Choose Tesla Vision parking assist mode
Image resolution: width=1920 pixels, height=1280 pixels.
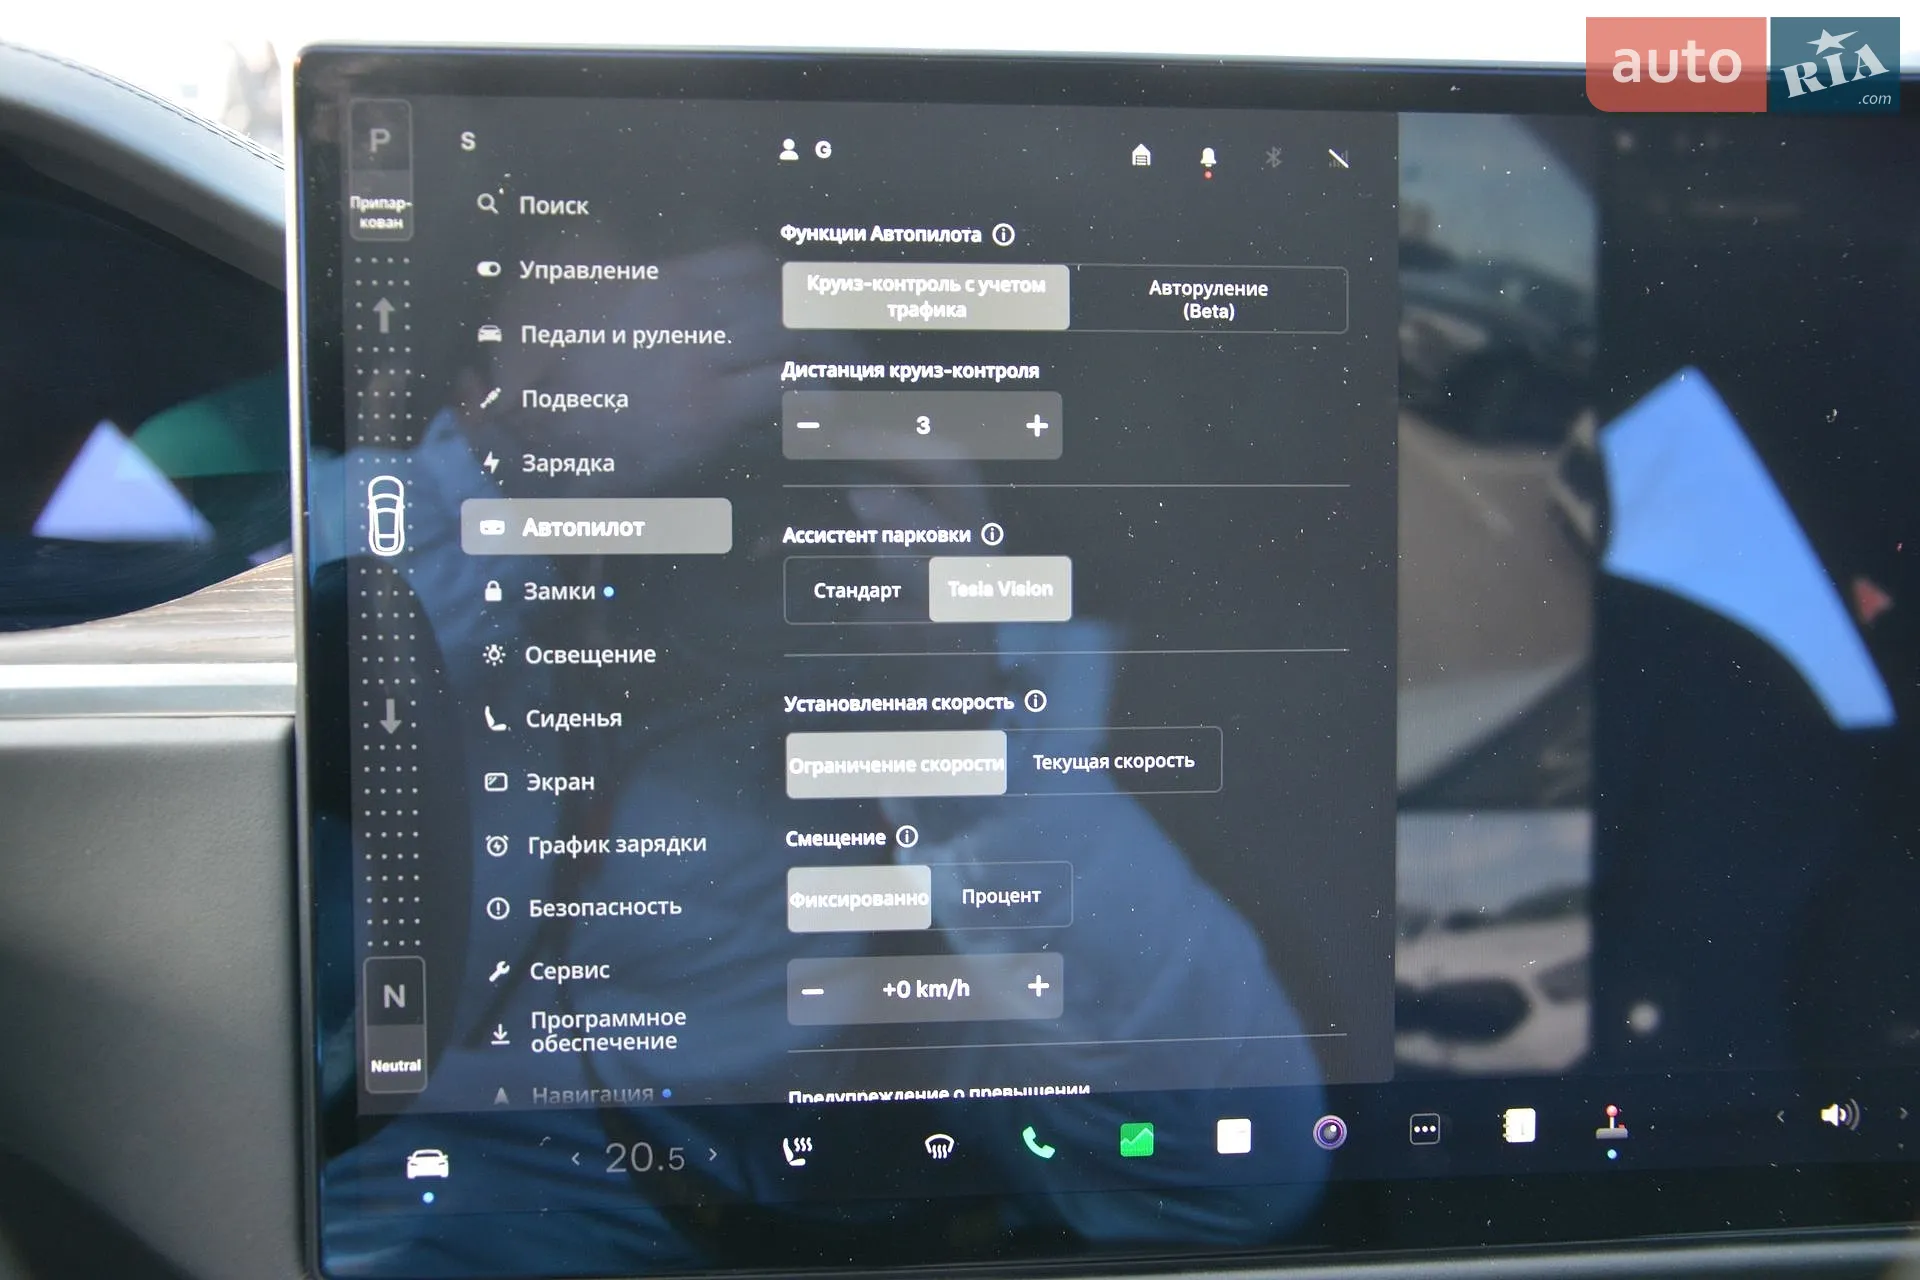click(1000, 589)
